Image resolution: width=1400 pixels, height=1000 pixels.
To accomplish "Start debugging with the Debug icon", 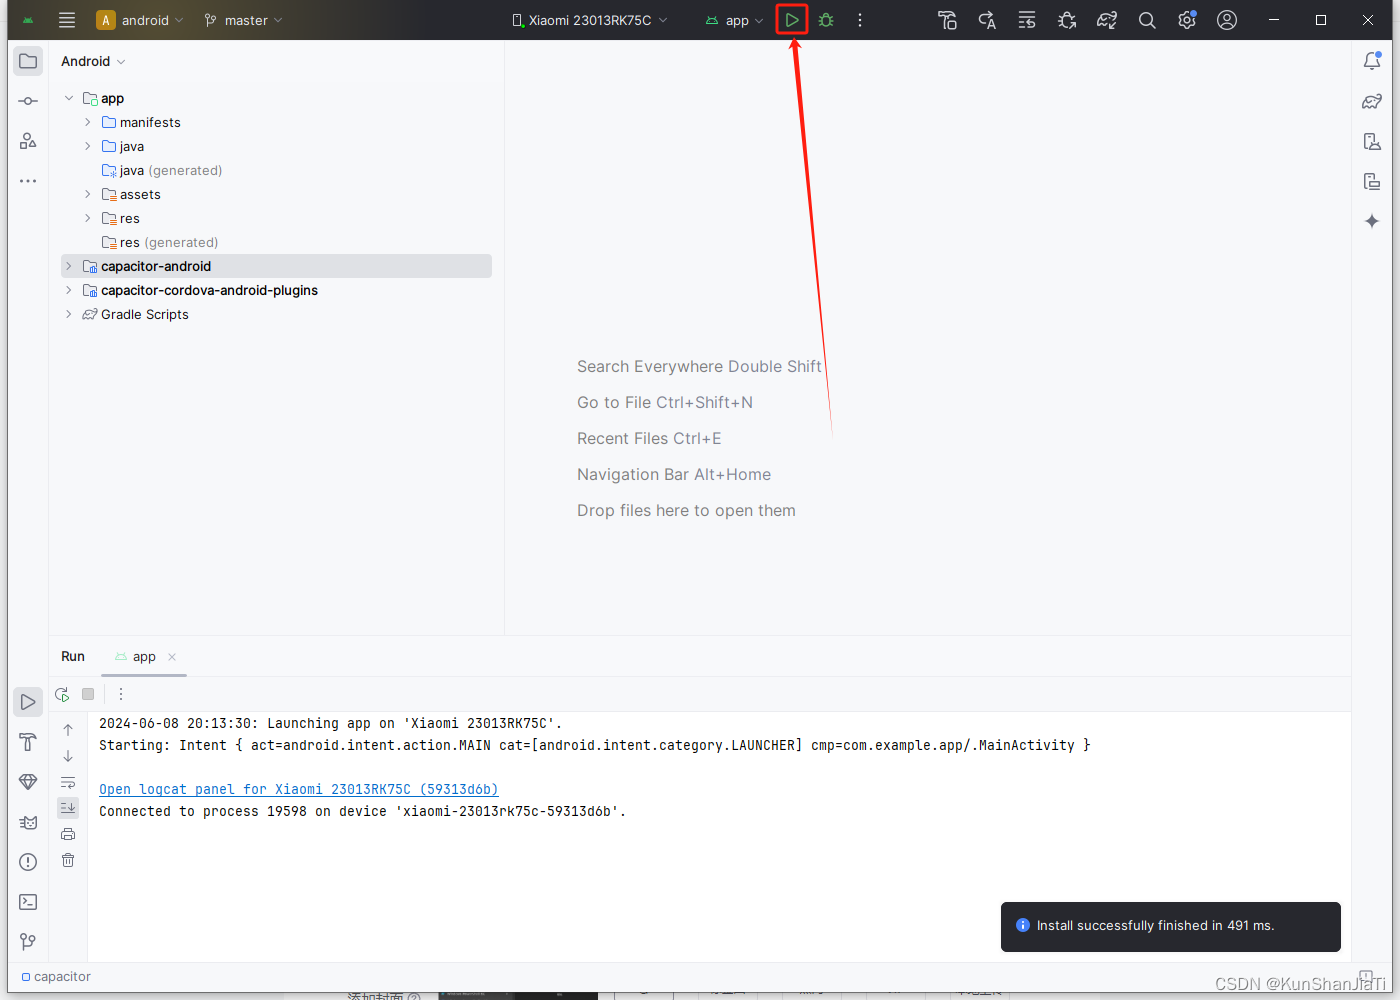I will (826, 19).
